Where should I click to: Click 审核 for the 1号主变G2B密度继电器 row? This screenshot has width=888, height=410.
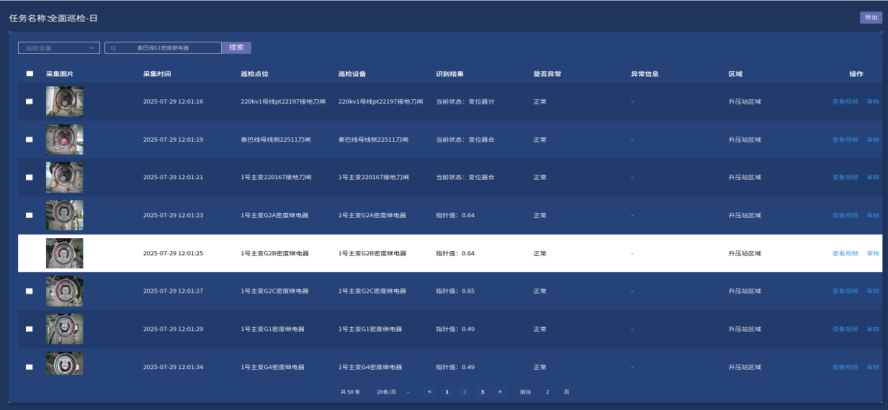coord(873,253)
